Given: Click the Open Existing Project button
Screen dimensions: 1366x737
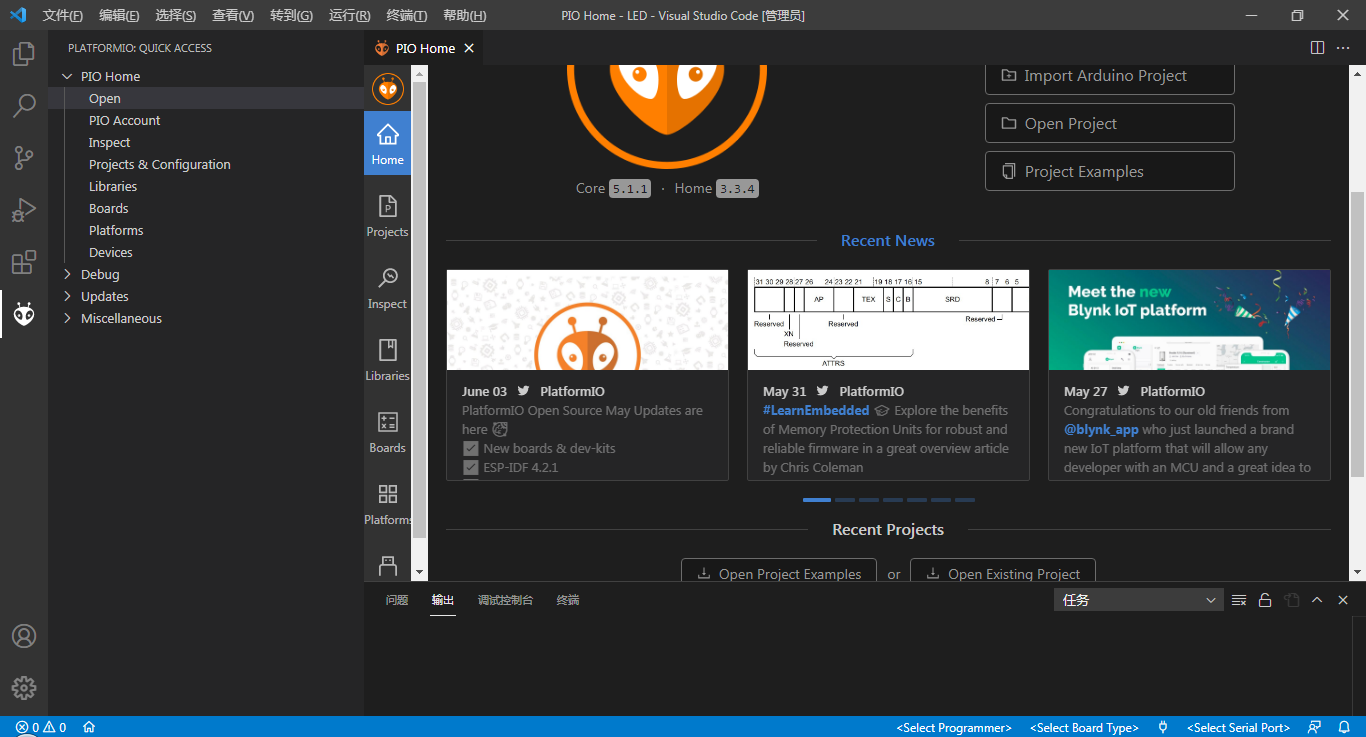Looking at the screenshot, I should point(1003,572).
